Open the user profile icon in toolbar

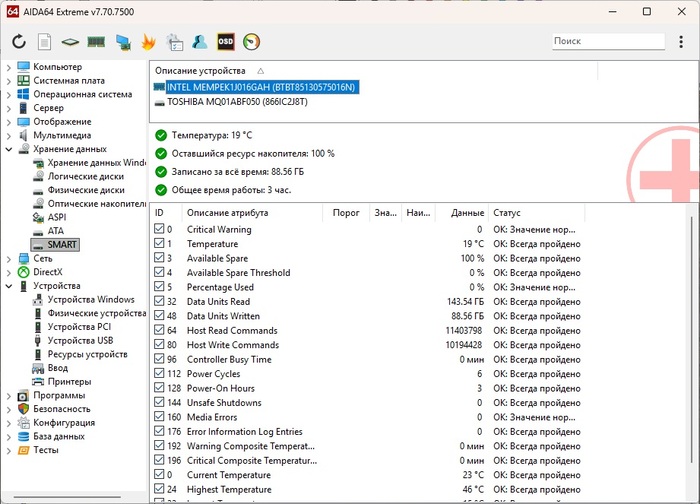tap(200, 42)
